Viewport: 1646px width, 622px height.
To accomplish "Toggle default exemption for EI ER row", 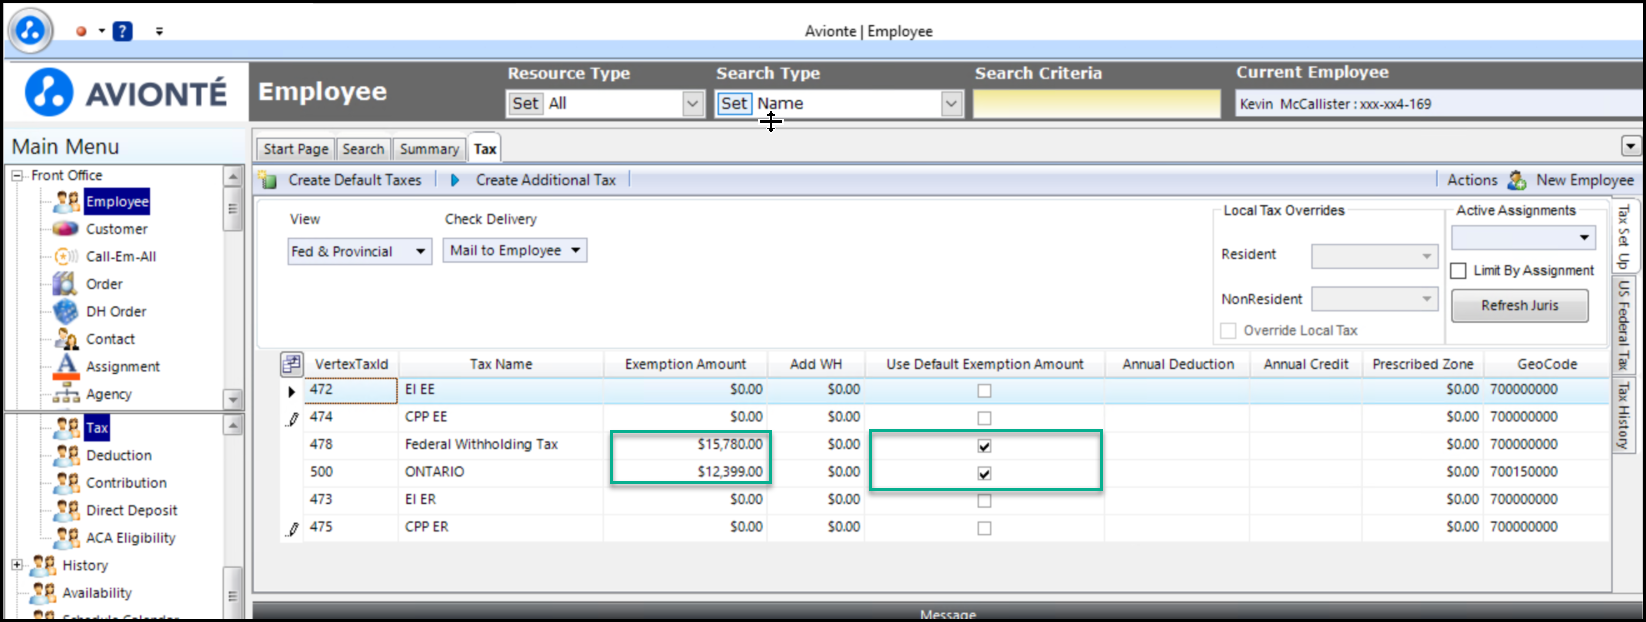I will click(x=985, y=501).
